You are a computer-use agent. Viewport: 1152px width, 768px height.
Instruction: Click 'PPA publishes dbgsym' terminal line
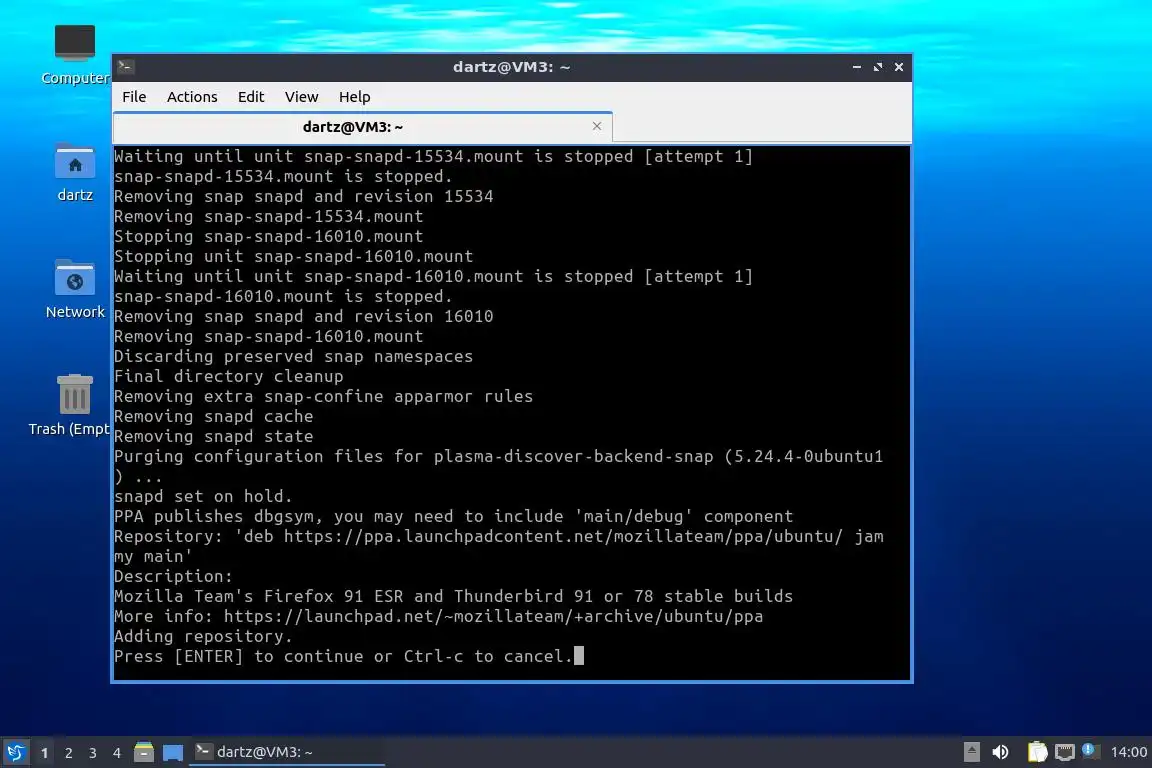point(453,516)
